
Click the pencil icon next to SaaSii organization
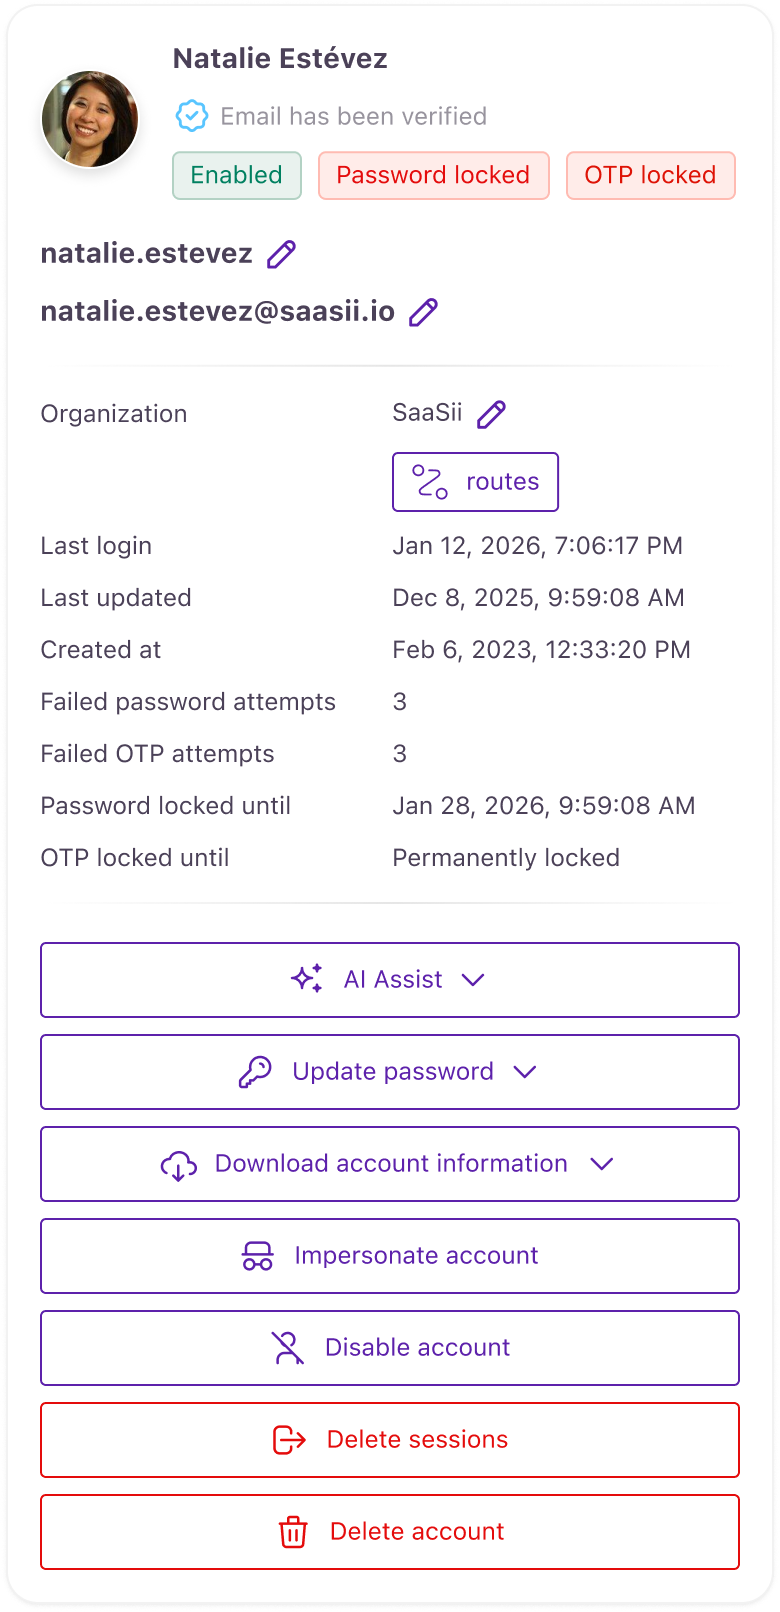(x=490, y=413)
